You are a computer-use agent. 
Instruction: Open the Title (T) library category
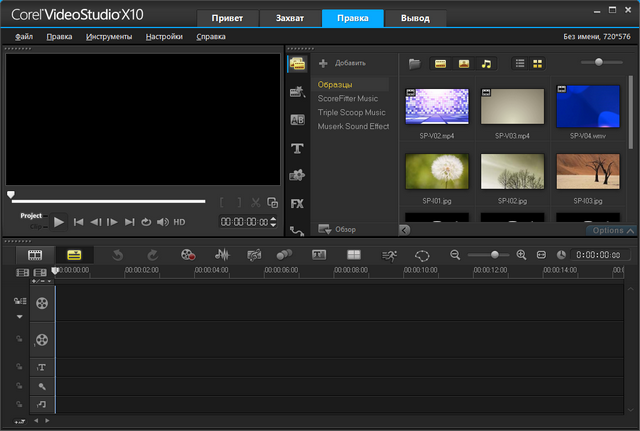click(x=297, y=148)
